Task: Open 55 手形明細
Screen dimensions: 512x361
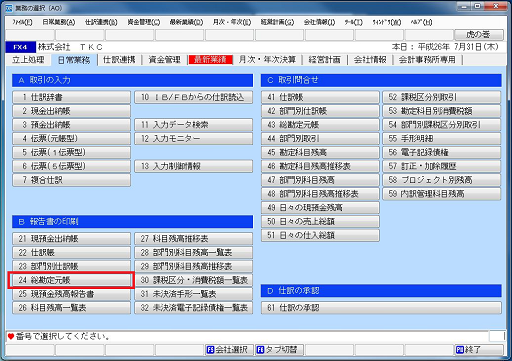Action: pyautogui.click(x=442, y=139)
